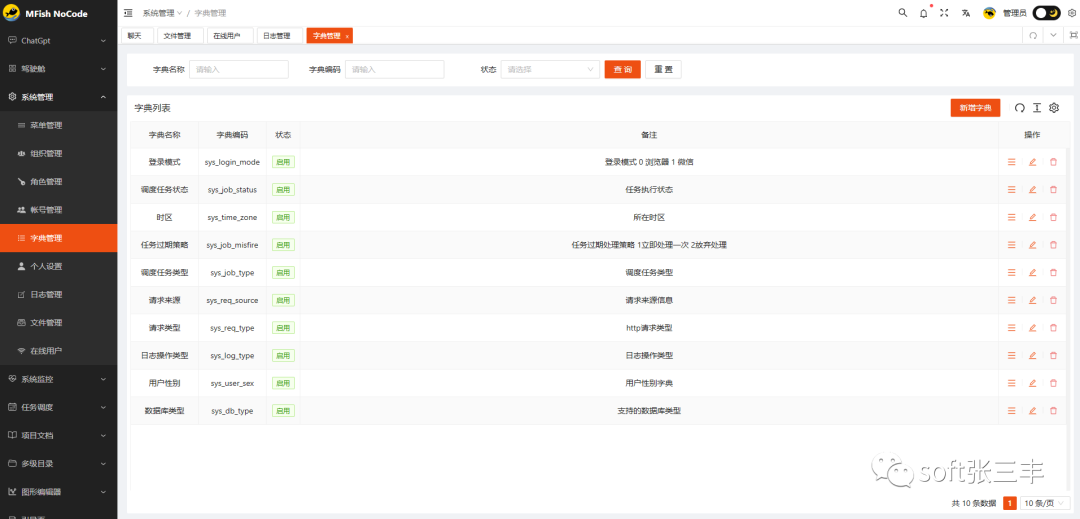Delete the sys_db_type dictionary
The width and height of the screenshot is (1080, 519).
pyautogui.click(x=1053, y=410)
